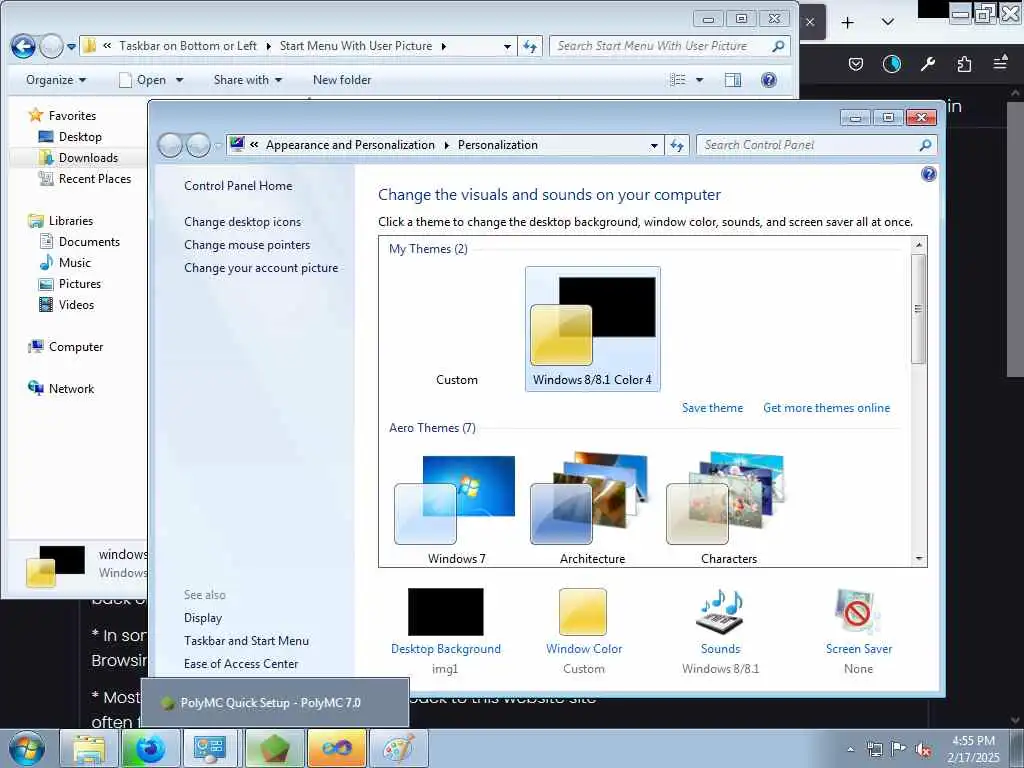The width and height of the screenshot is (1024, 768).
Task: Select the Characters theme
Action: click(728, 509)
